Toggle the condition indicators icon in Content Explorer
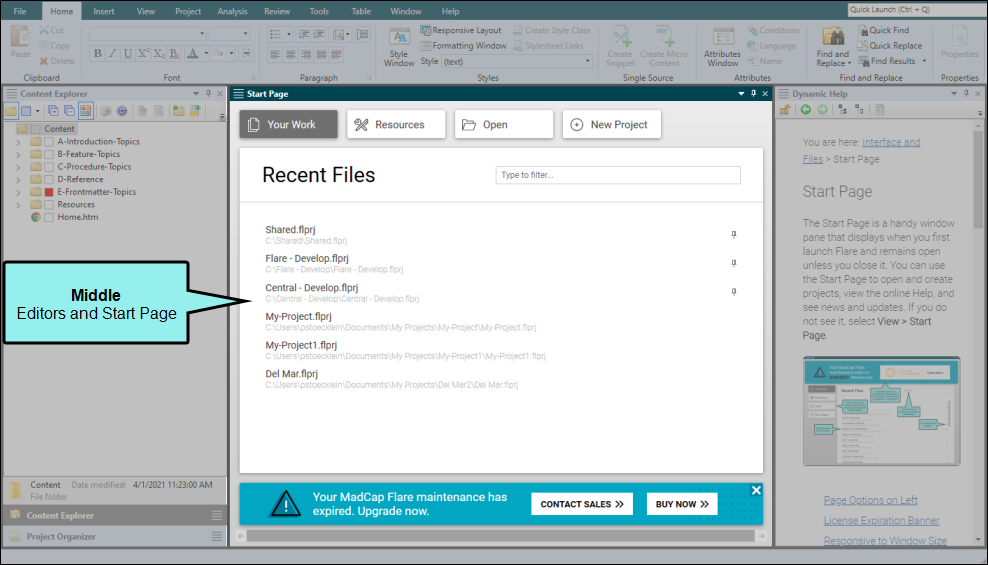 [85, 111]
